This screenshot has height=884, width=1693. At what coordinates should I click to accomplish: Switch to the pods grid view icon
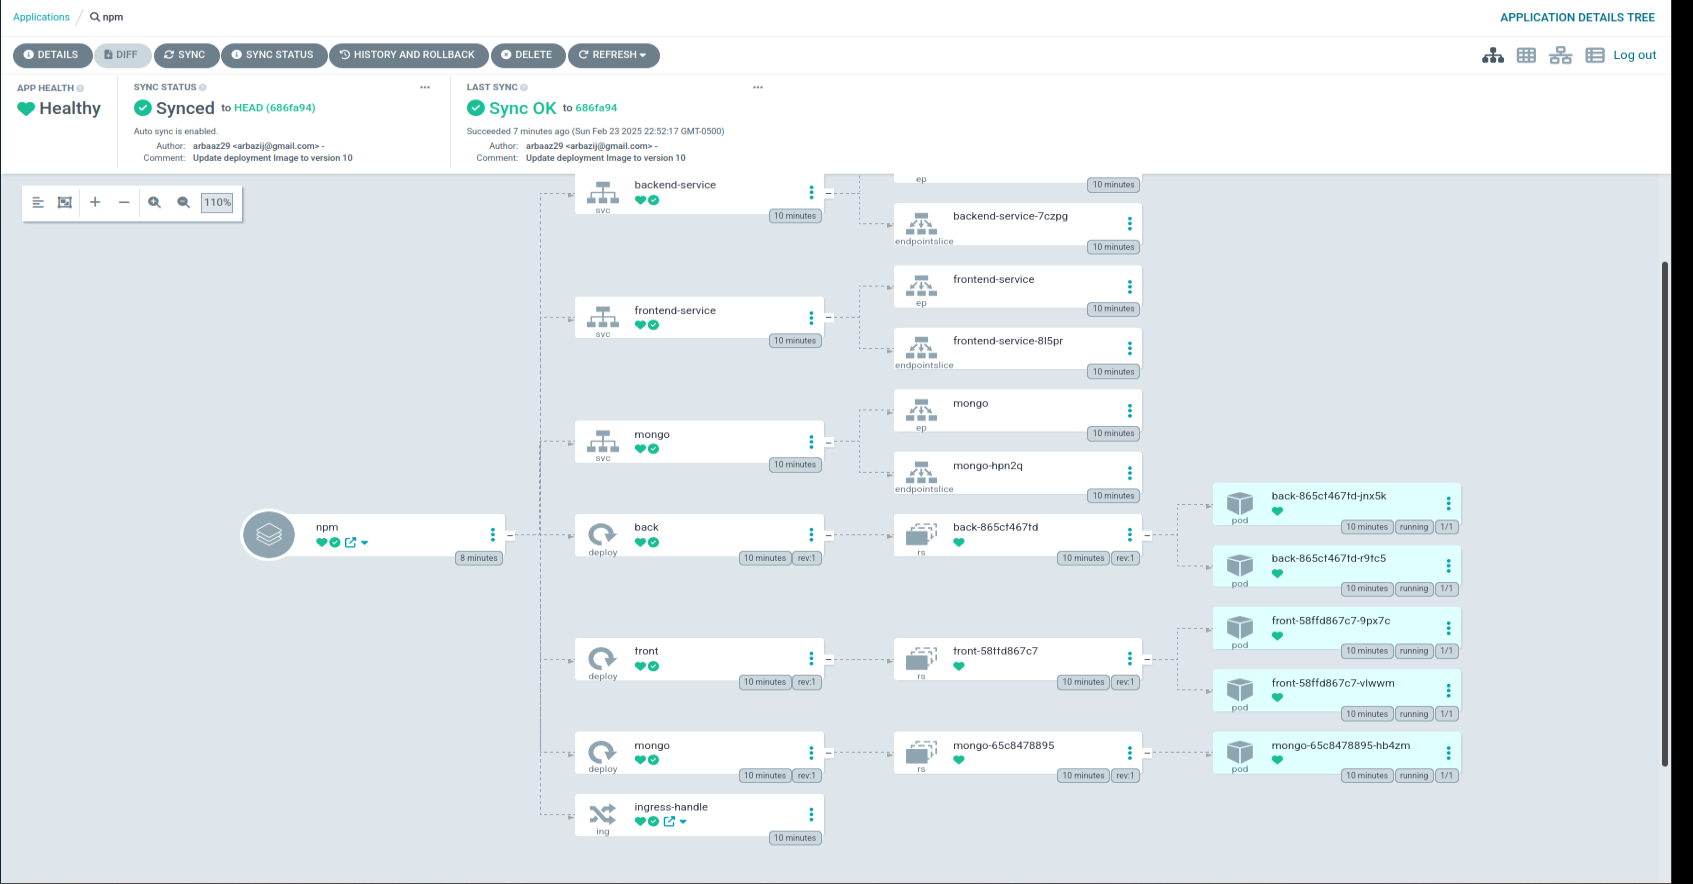click(x=1526, y=56)
